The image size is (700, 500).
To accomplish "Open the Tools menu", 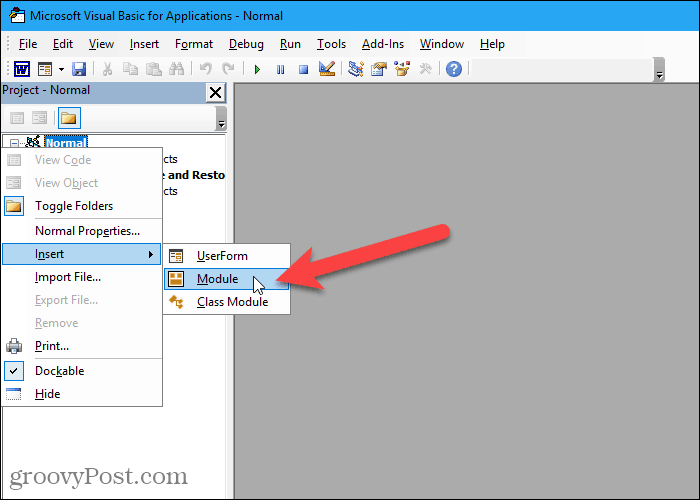I will click(331, 44).
